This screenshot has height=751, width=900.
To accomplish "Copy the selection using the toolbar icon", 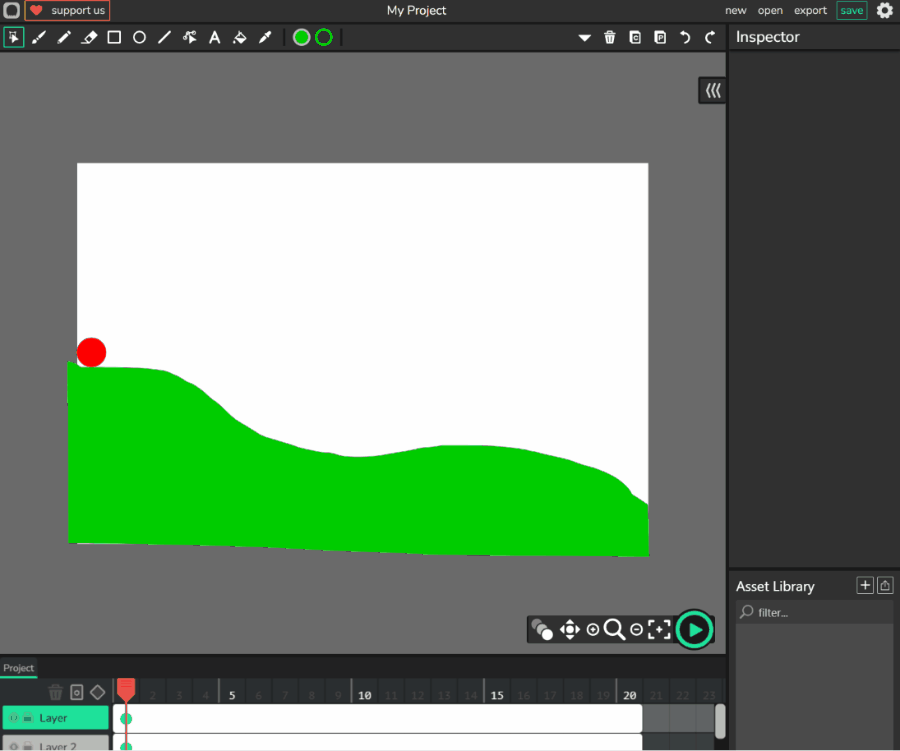I will (x=635, y=37).
